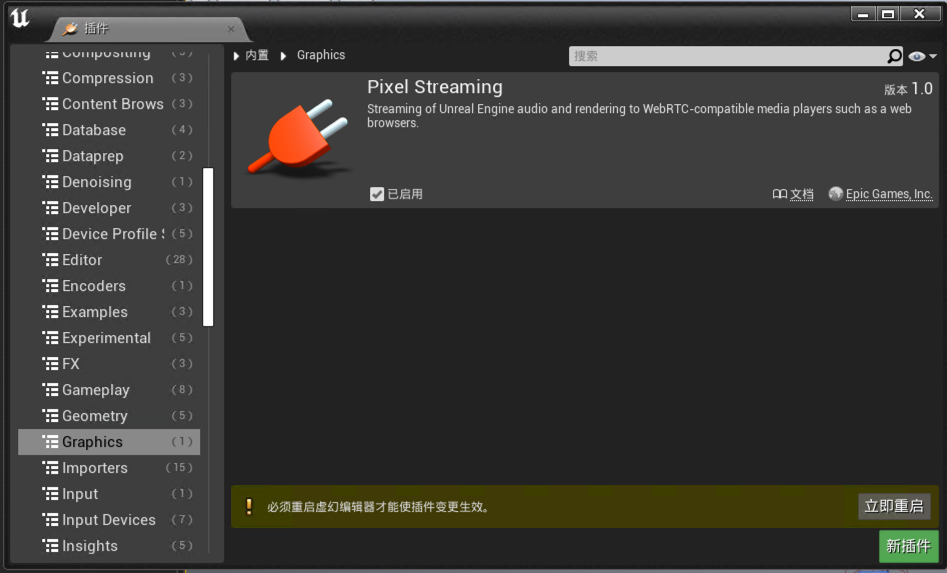Screen dimensions: 947x573
Task: Open the Experimental category
Action: tap(109, 338)
